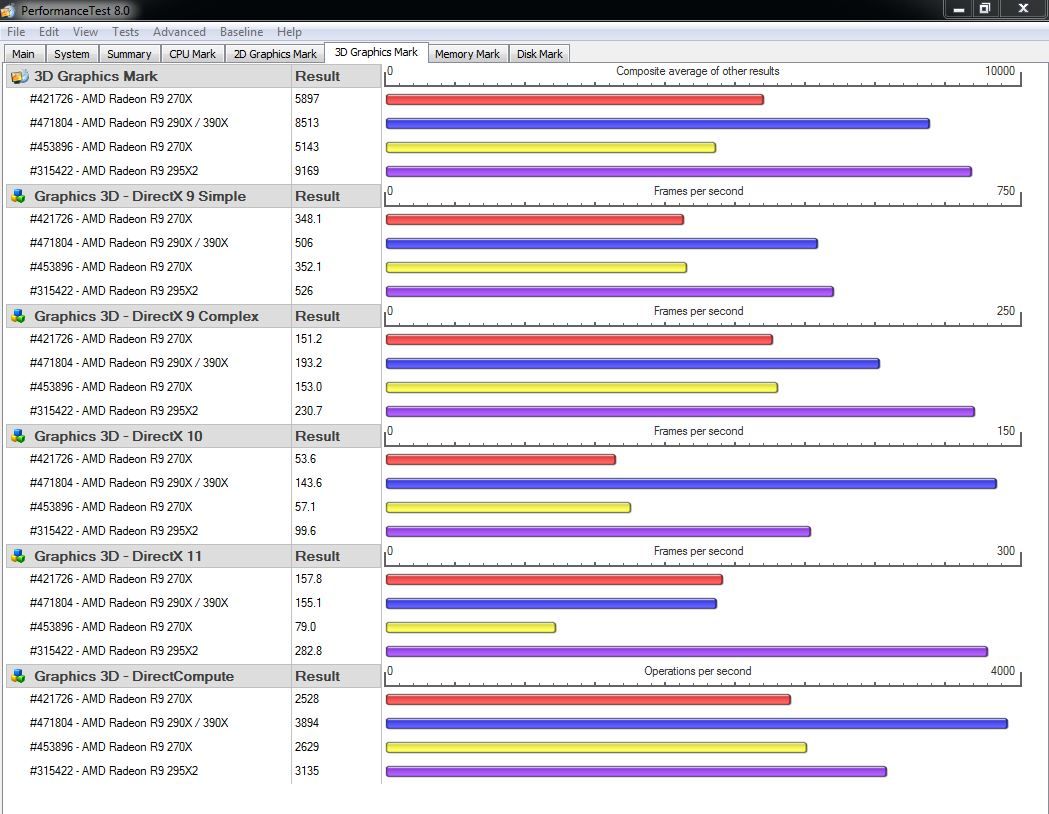Open the View menu

85,31
